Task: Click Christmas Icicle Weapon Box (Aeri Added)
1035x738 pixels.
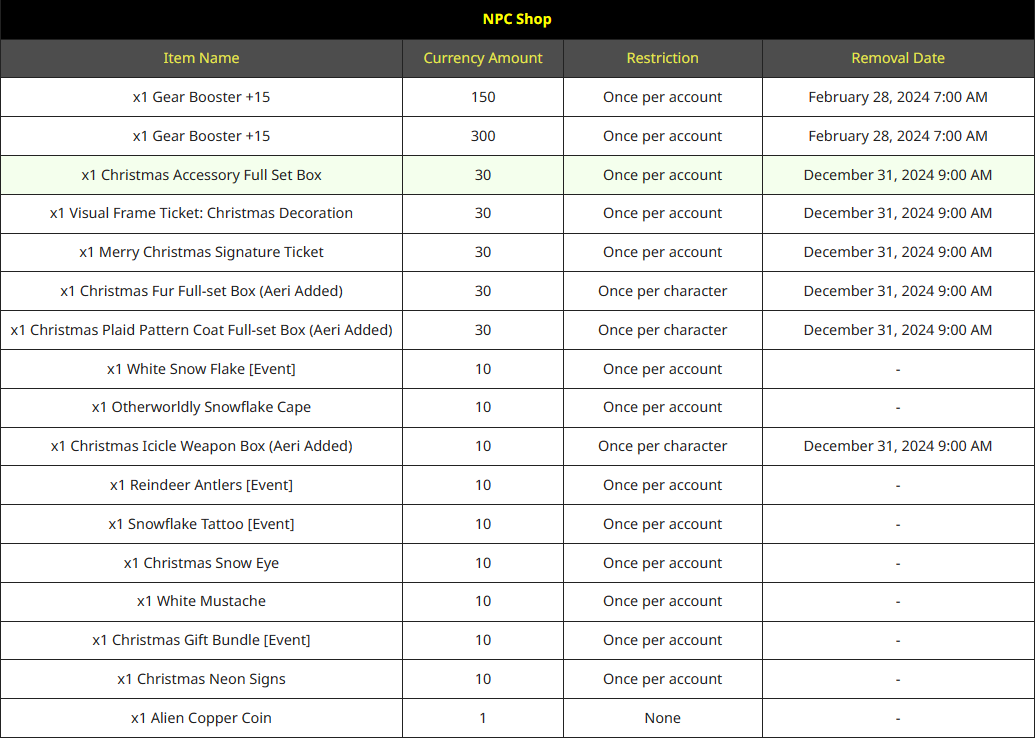Action: [x=201, y=446]
